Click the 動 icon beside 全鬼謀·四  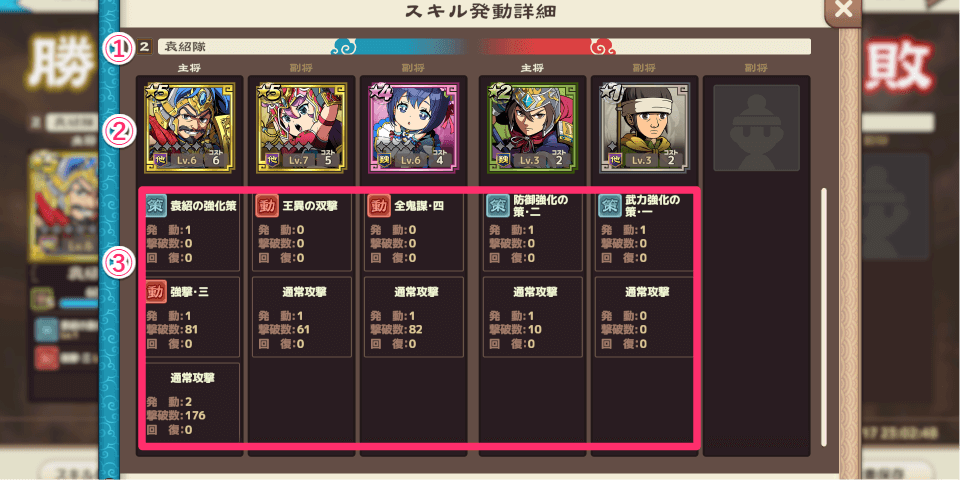[378, 206]
